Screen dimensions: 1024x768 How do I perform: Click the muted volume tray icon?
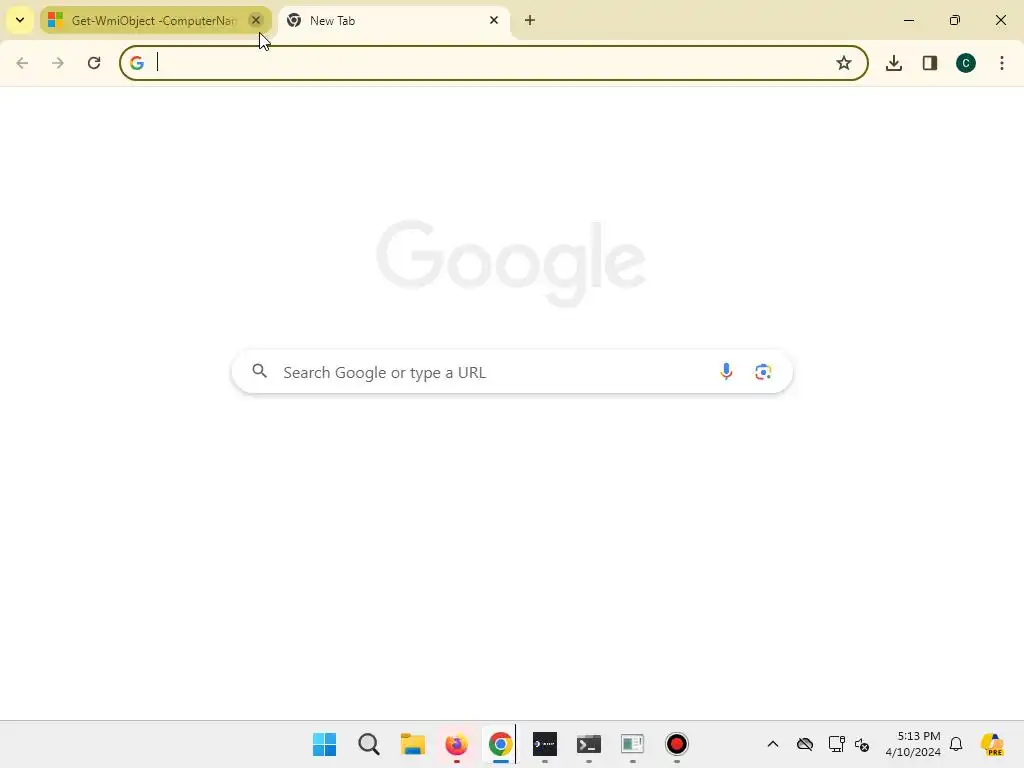click(x=862, y=744)
